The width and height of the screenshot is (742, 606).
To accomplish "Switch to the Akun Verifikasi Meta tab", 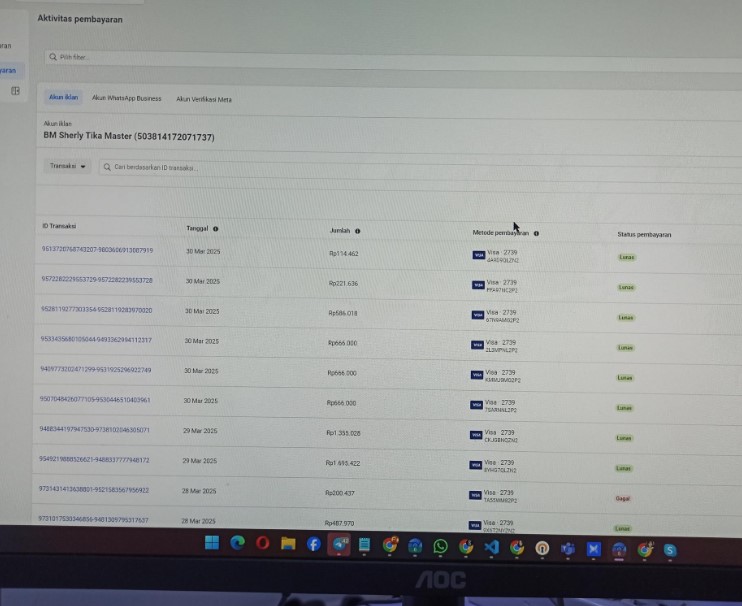I will click(x=203, y=99).
